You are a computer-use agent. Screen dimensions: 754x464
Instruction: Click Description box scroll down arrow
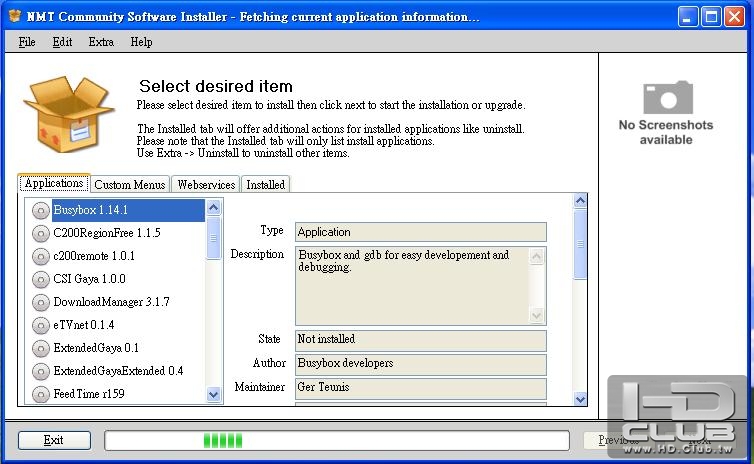[537, 315]
